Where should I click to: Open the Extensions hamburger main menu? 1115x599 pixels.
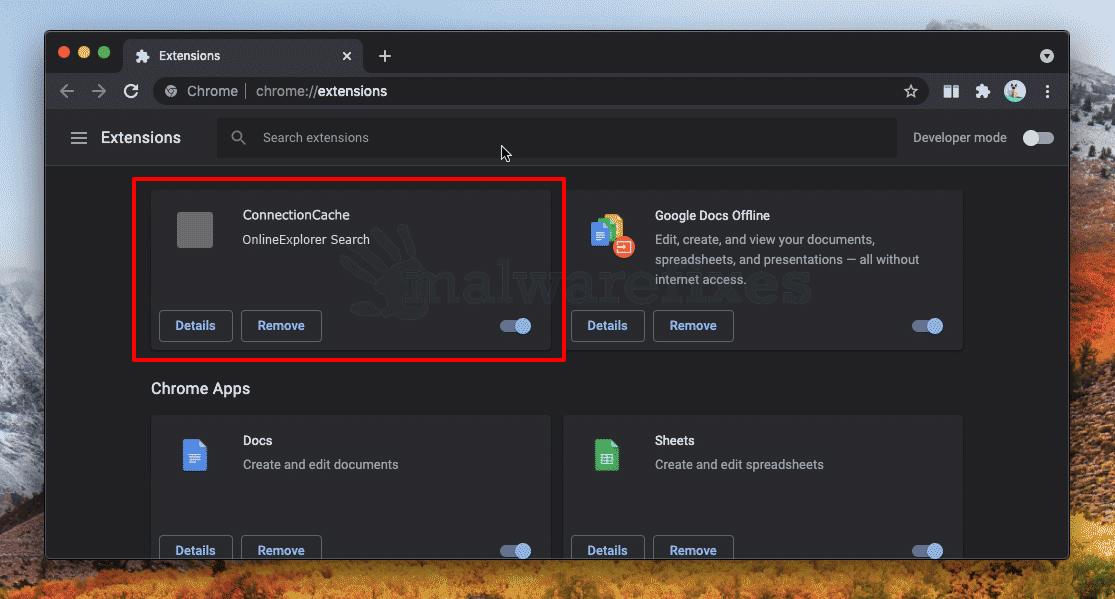tap(79, 138)
